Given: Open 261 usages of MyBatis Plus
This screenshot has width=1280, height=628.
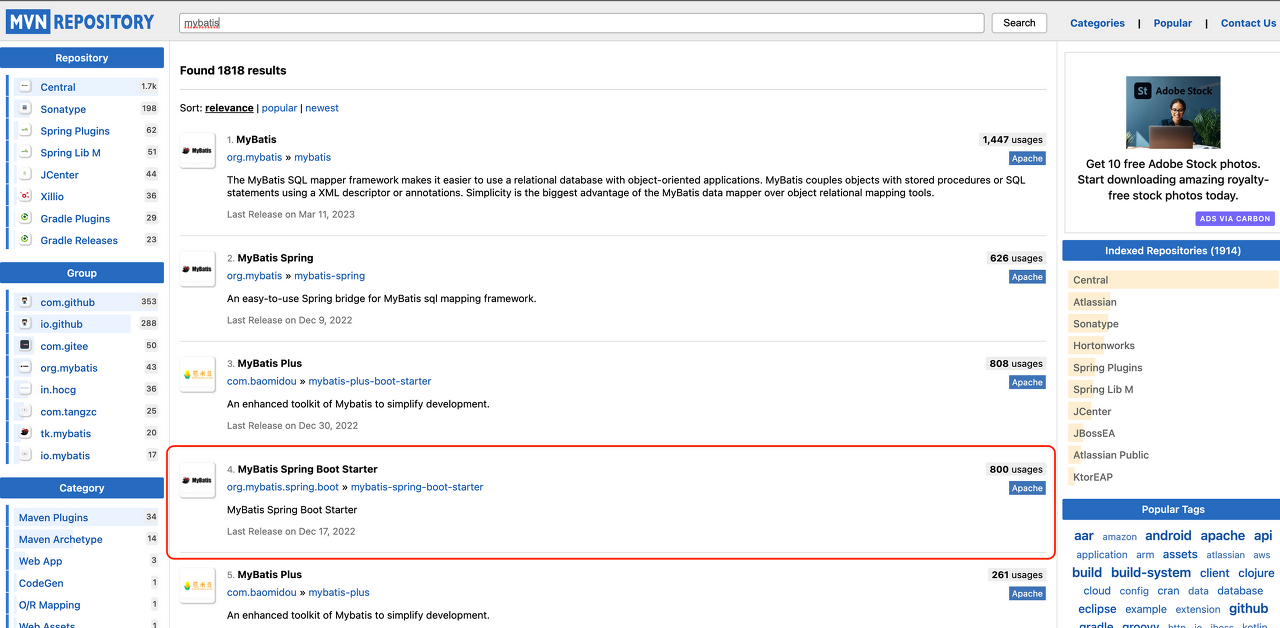Looking at the screenshot, I should pos(1016,575).
